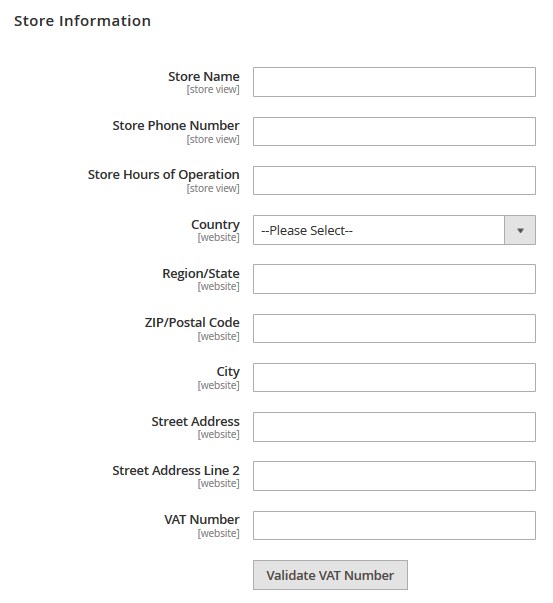Click the ZIP/Postal Code label
This screenshot has height=603, width=553.
tap(192, 322)
